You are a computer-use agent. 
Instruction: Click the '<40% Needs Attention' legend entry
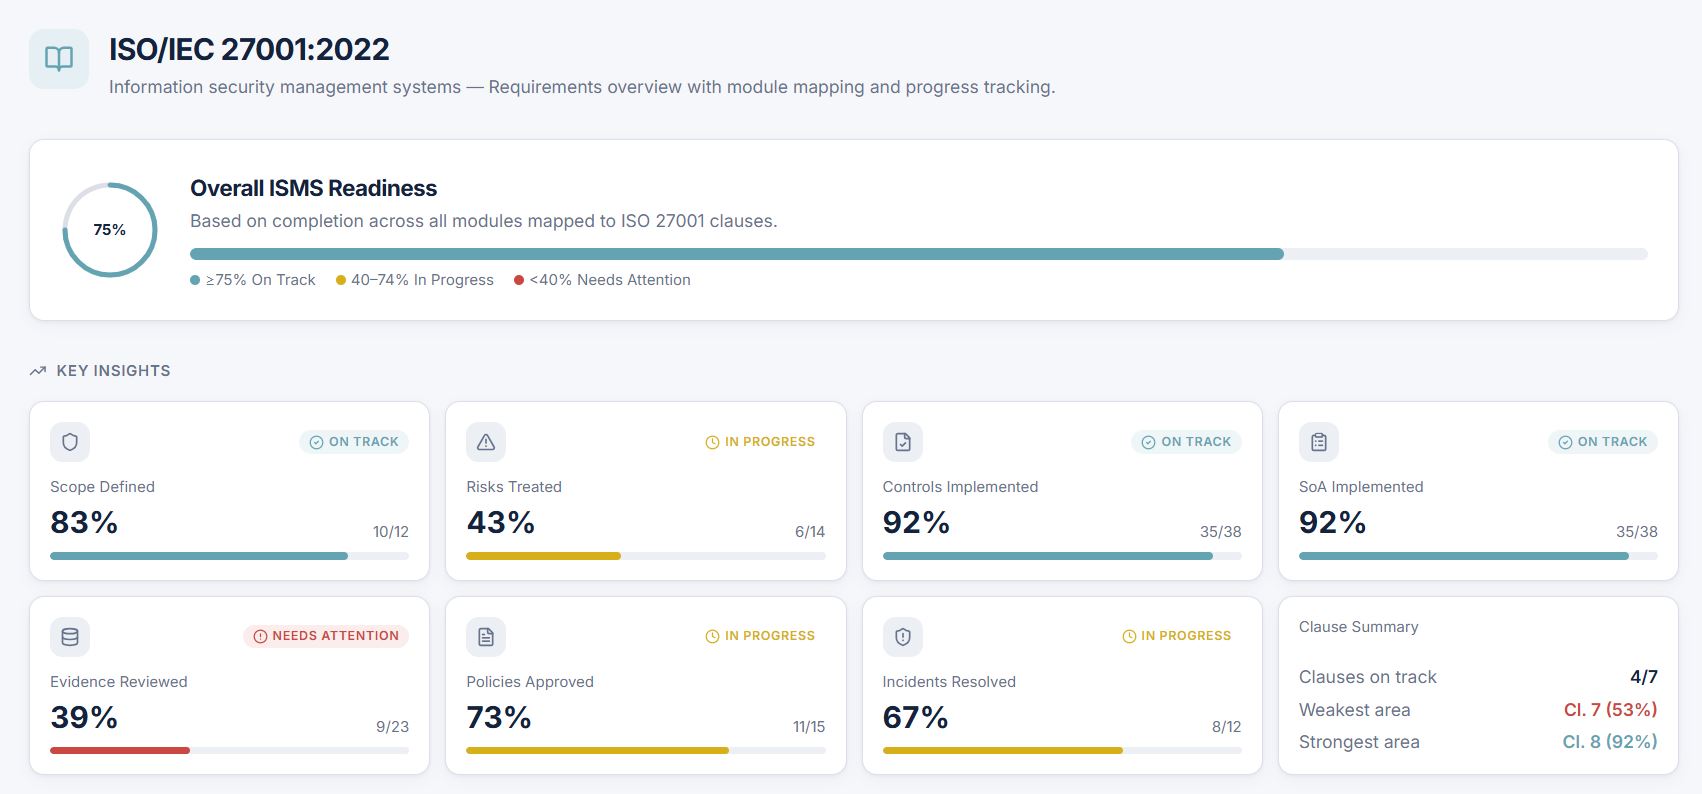pyautogui.click(x=602, y=280)
